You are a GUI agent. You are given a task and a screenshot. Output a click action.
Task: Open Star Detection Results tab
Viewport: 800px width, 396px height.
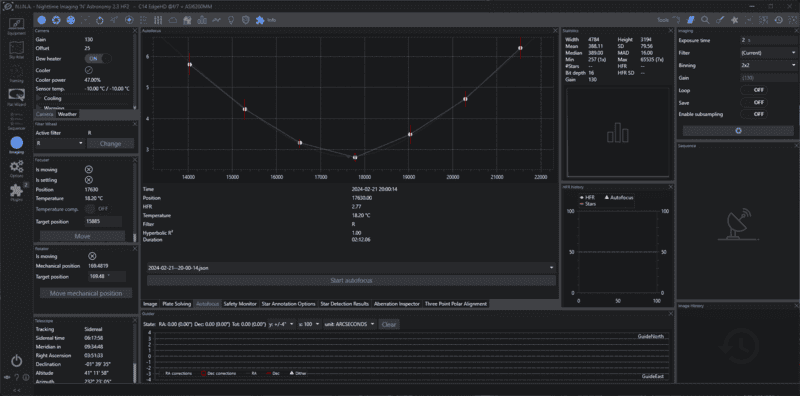[345, 304]
